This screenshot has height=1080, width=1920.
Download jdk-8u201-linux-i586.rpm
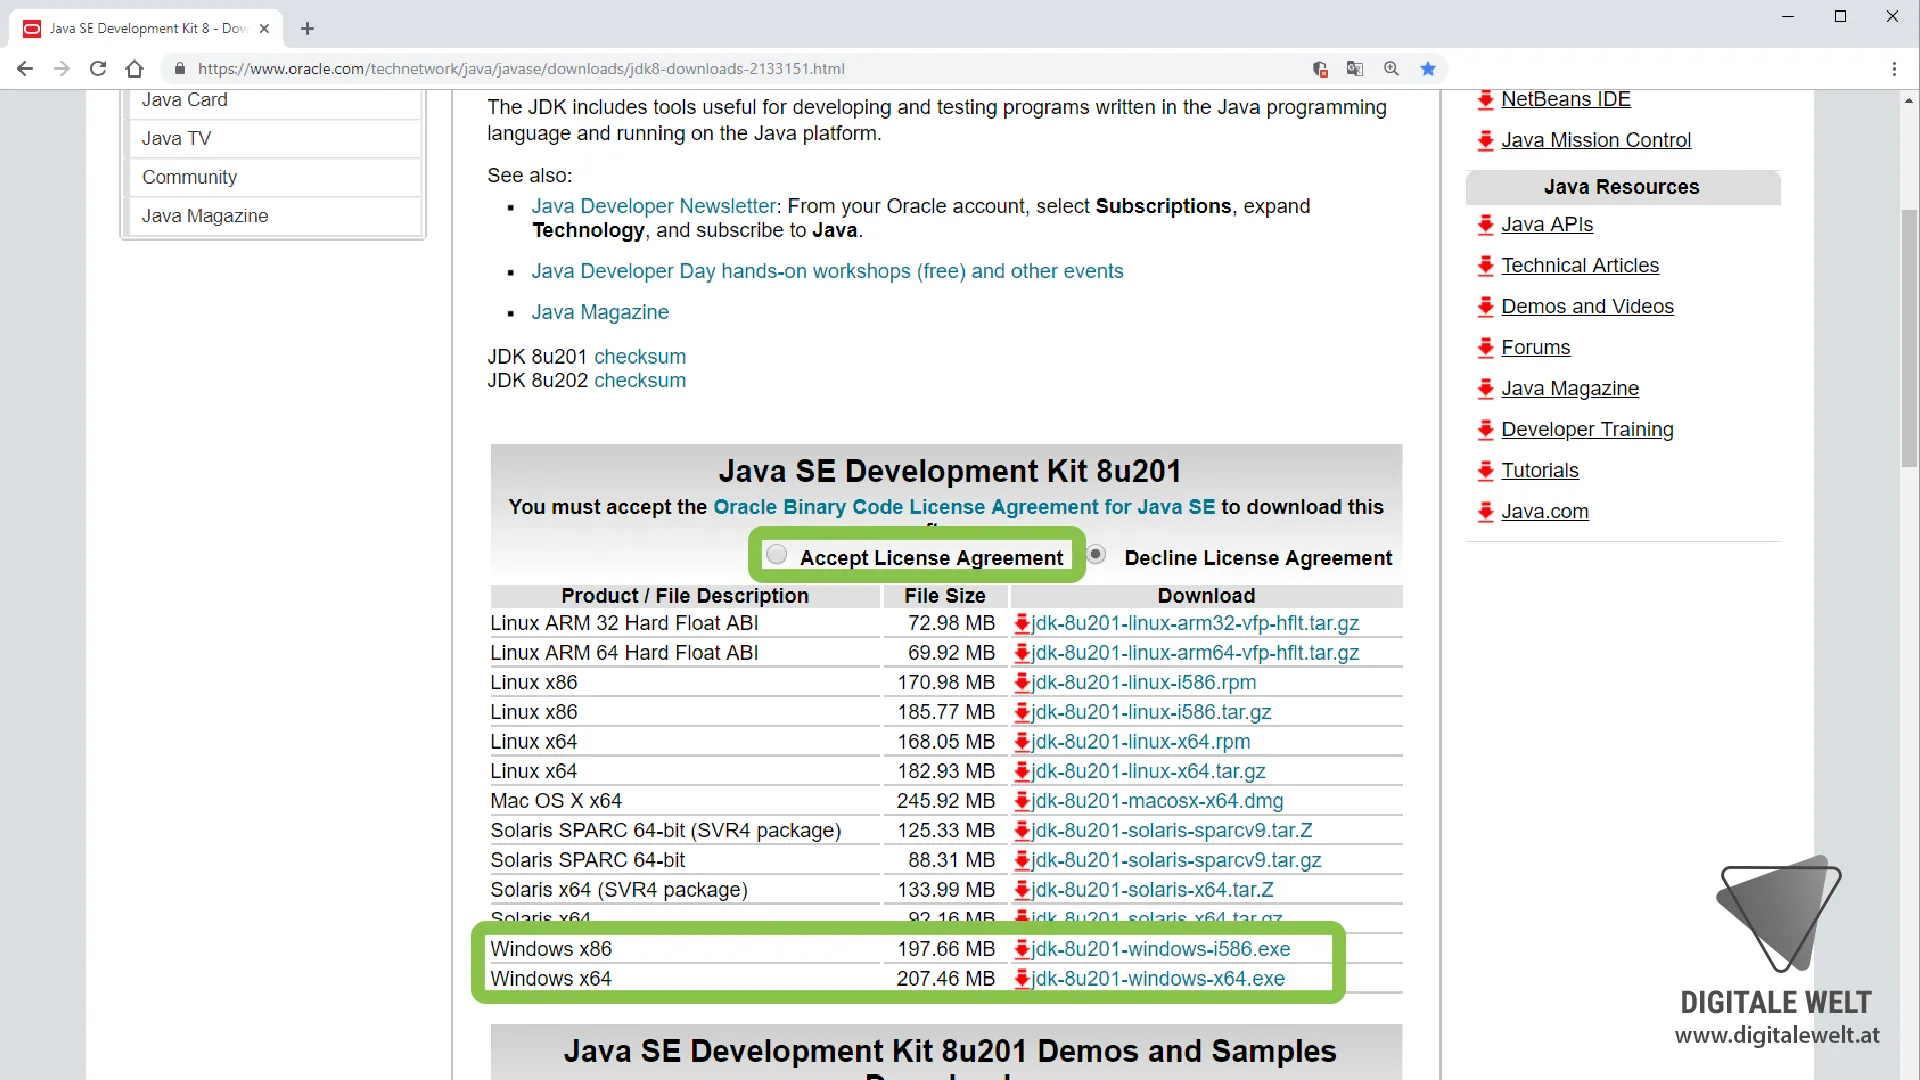tap(1144, 682)
